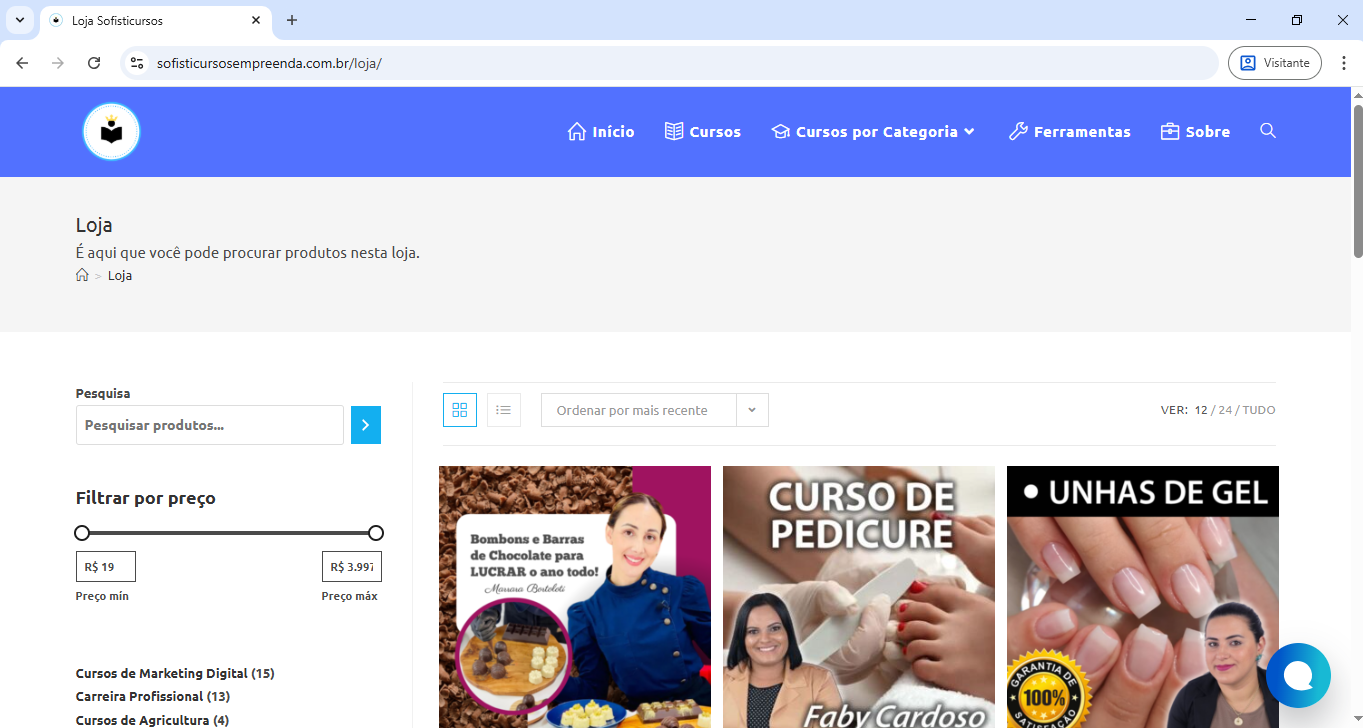
Task: Open the Ferramentas menu item
Action: tap(1070, 132)
